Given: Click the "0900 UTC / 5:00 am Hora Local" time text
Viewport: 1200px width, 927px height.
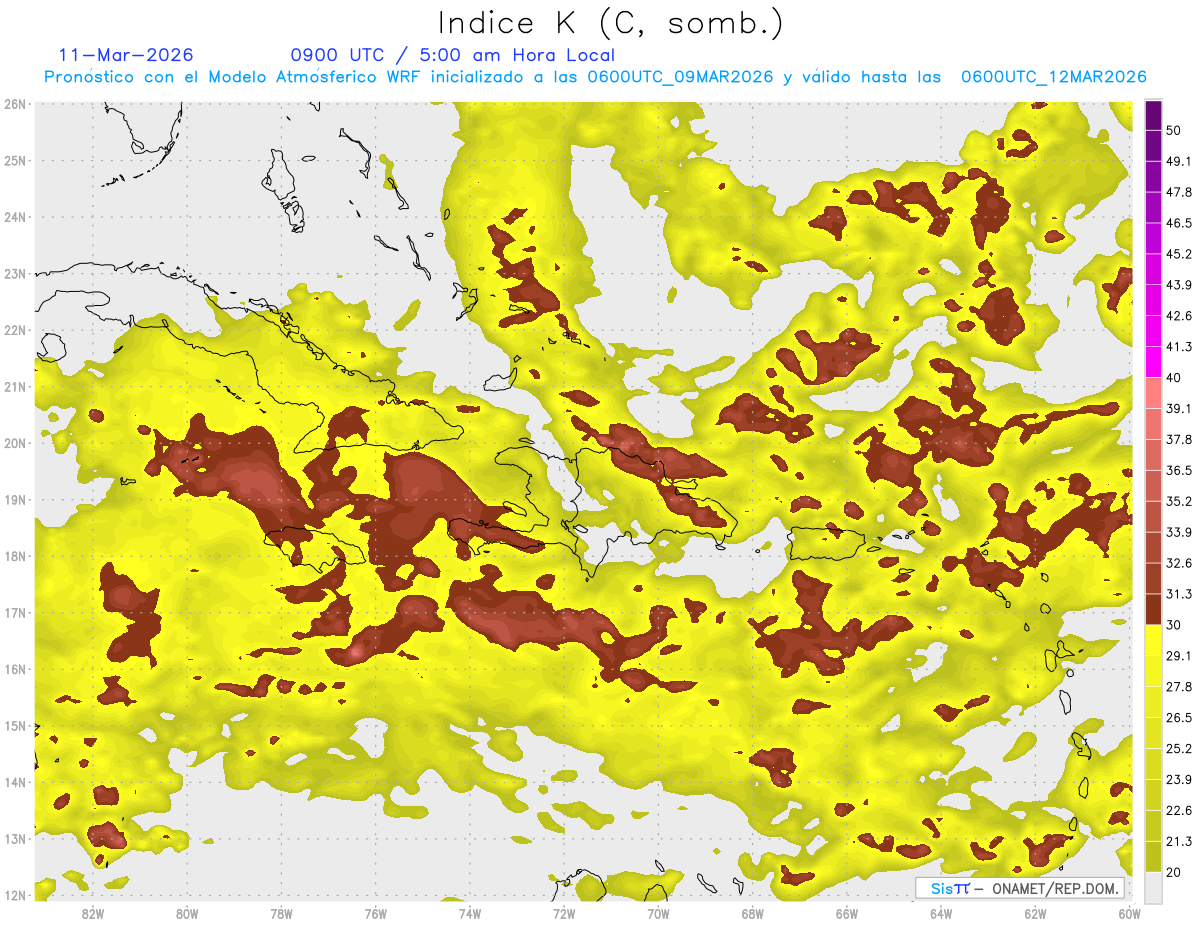Looking at the screenshot, I should (452, 55).
